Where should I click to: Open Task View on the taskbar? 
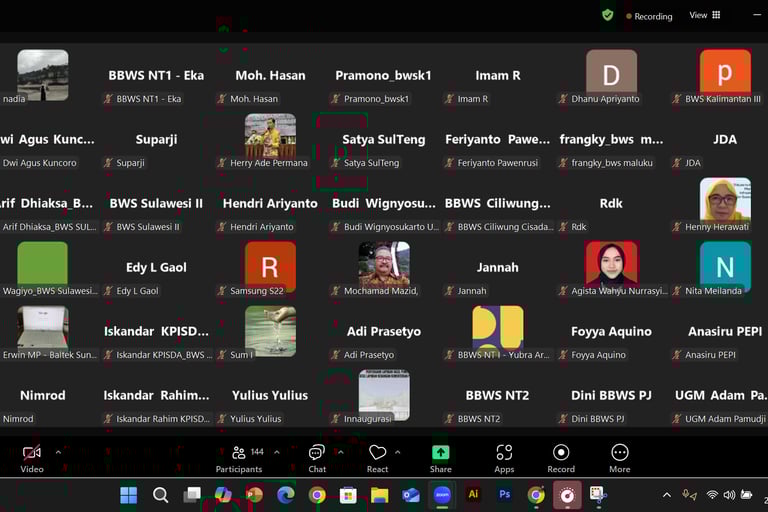click(x=192, y=495)
